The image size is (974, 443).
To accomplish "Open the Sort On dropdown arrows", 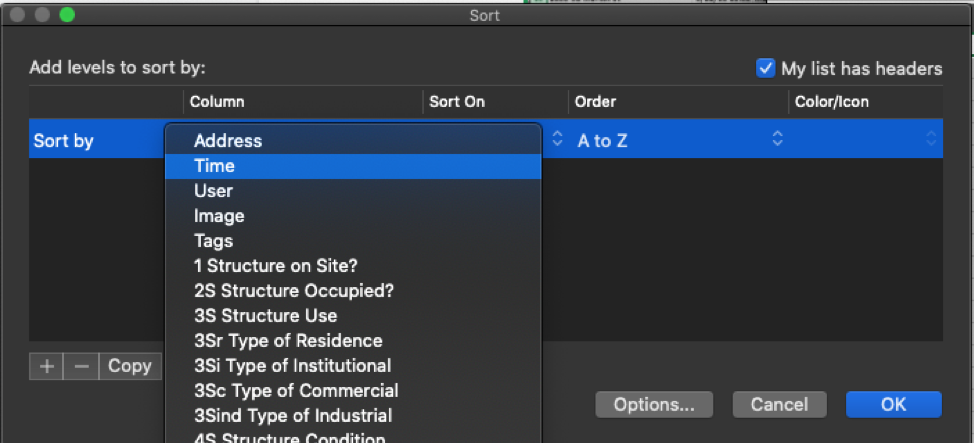I will (558, 141).
